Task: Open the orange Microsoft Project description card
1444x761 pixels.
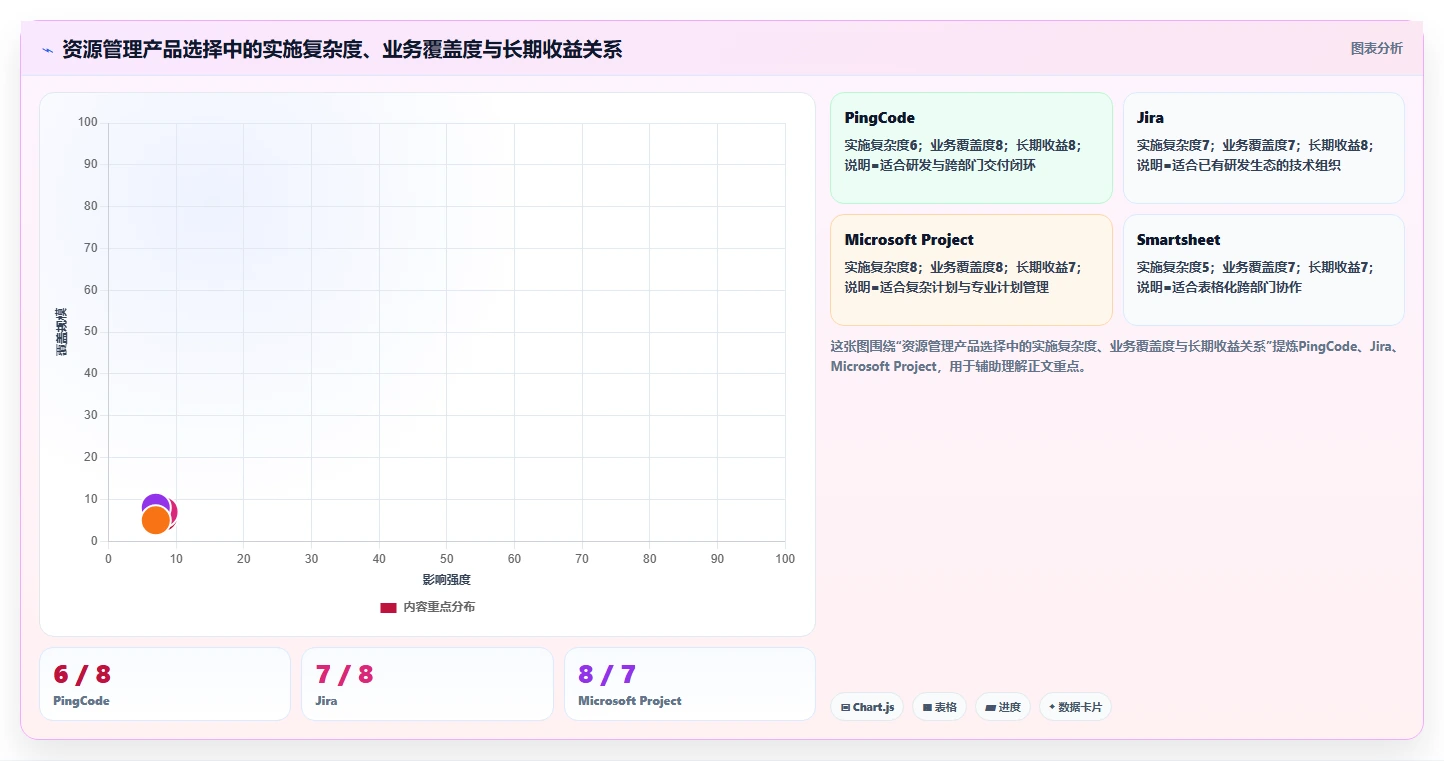Action: pos(971,270)
